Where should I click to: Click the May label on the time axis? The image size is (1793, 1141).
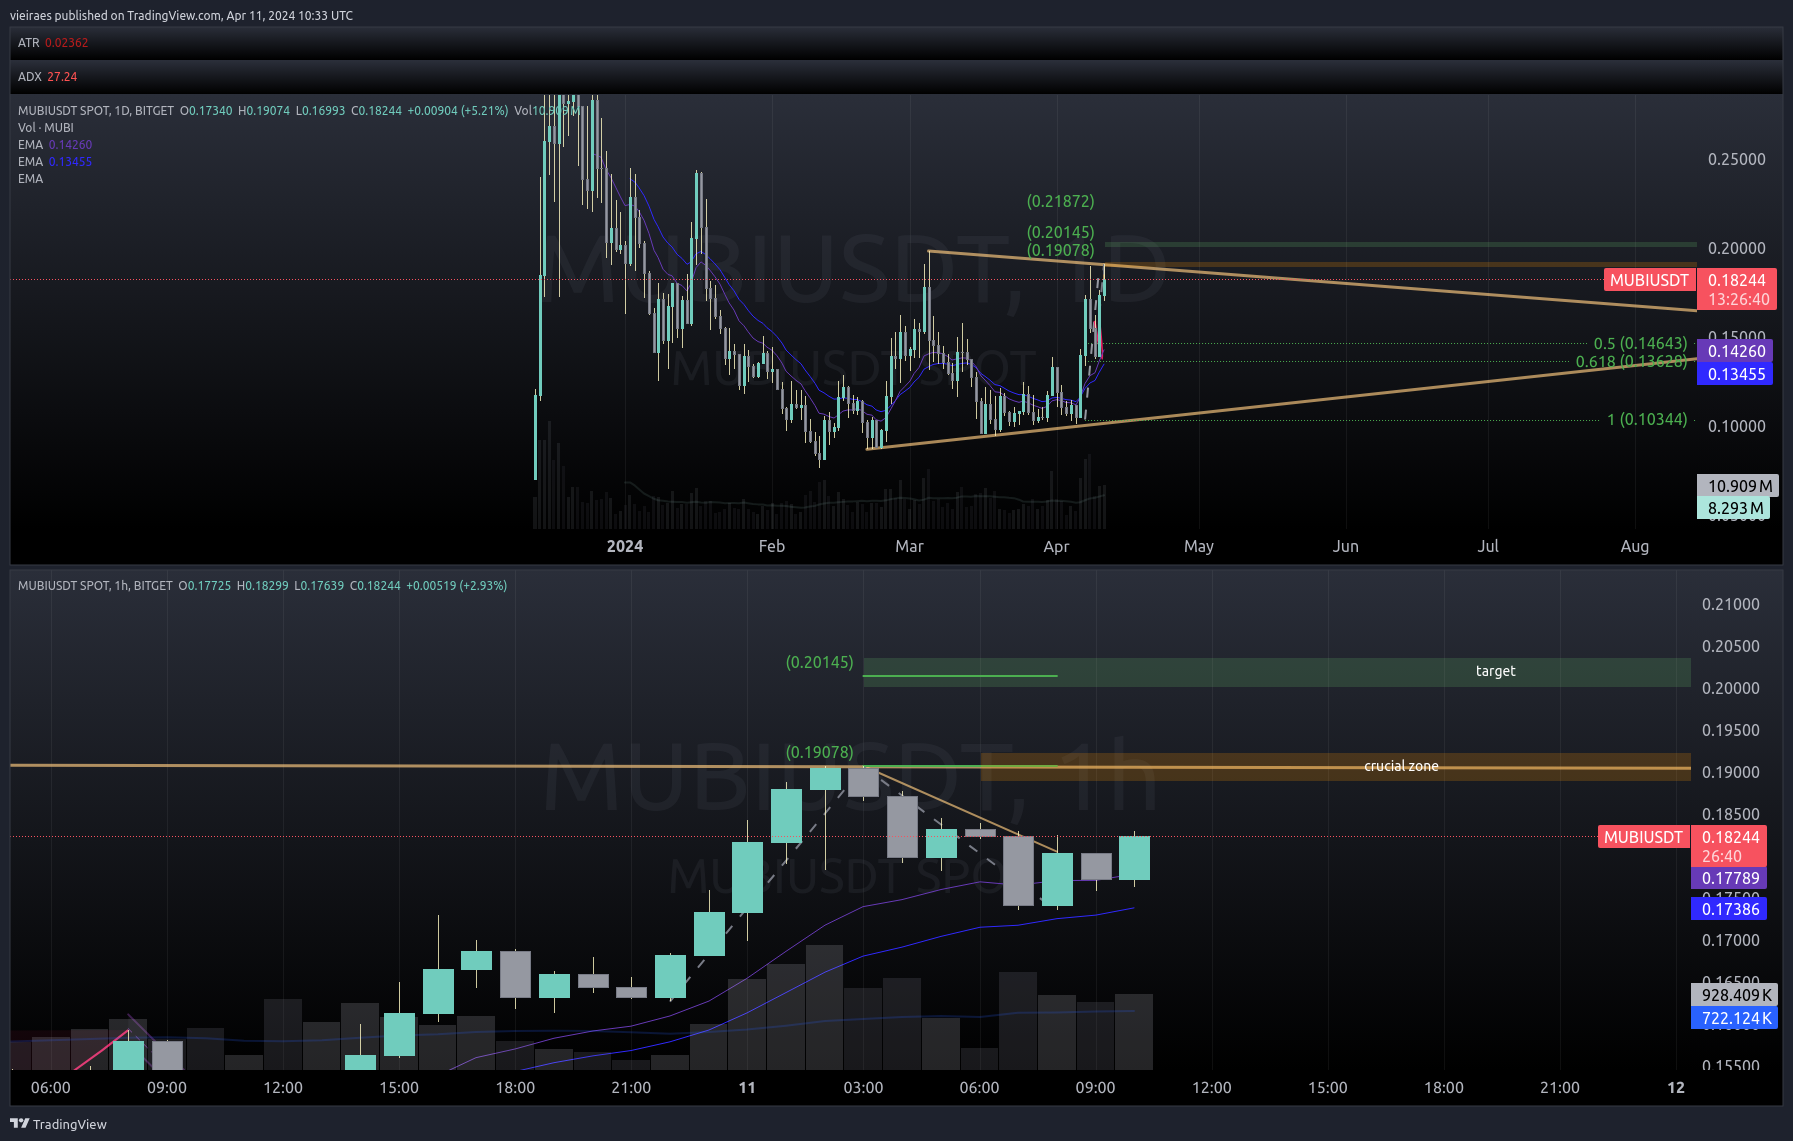click(x=1199, y=547)
